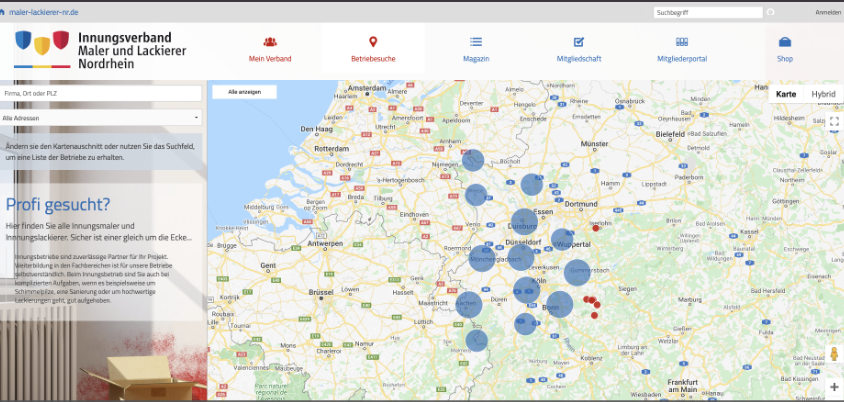This screenshot has width=844, height=402.
Task: Click the cluster marker east of Nijmegen
Action: [473, 160]
